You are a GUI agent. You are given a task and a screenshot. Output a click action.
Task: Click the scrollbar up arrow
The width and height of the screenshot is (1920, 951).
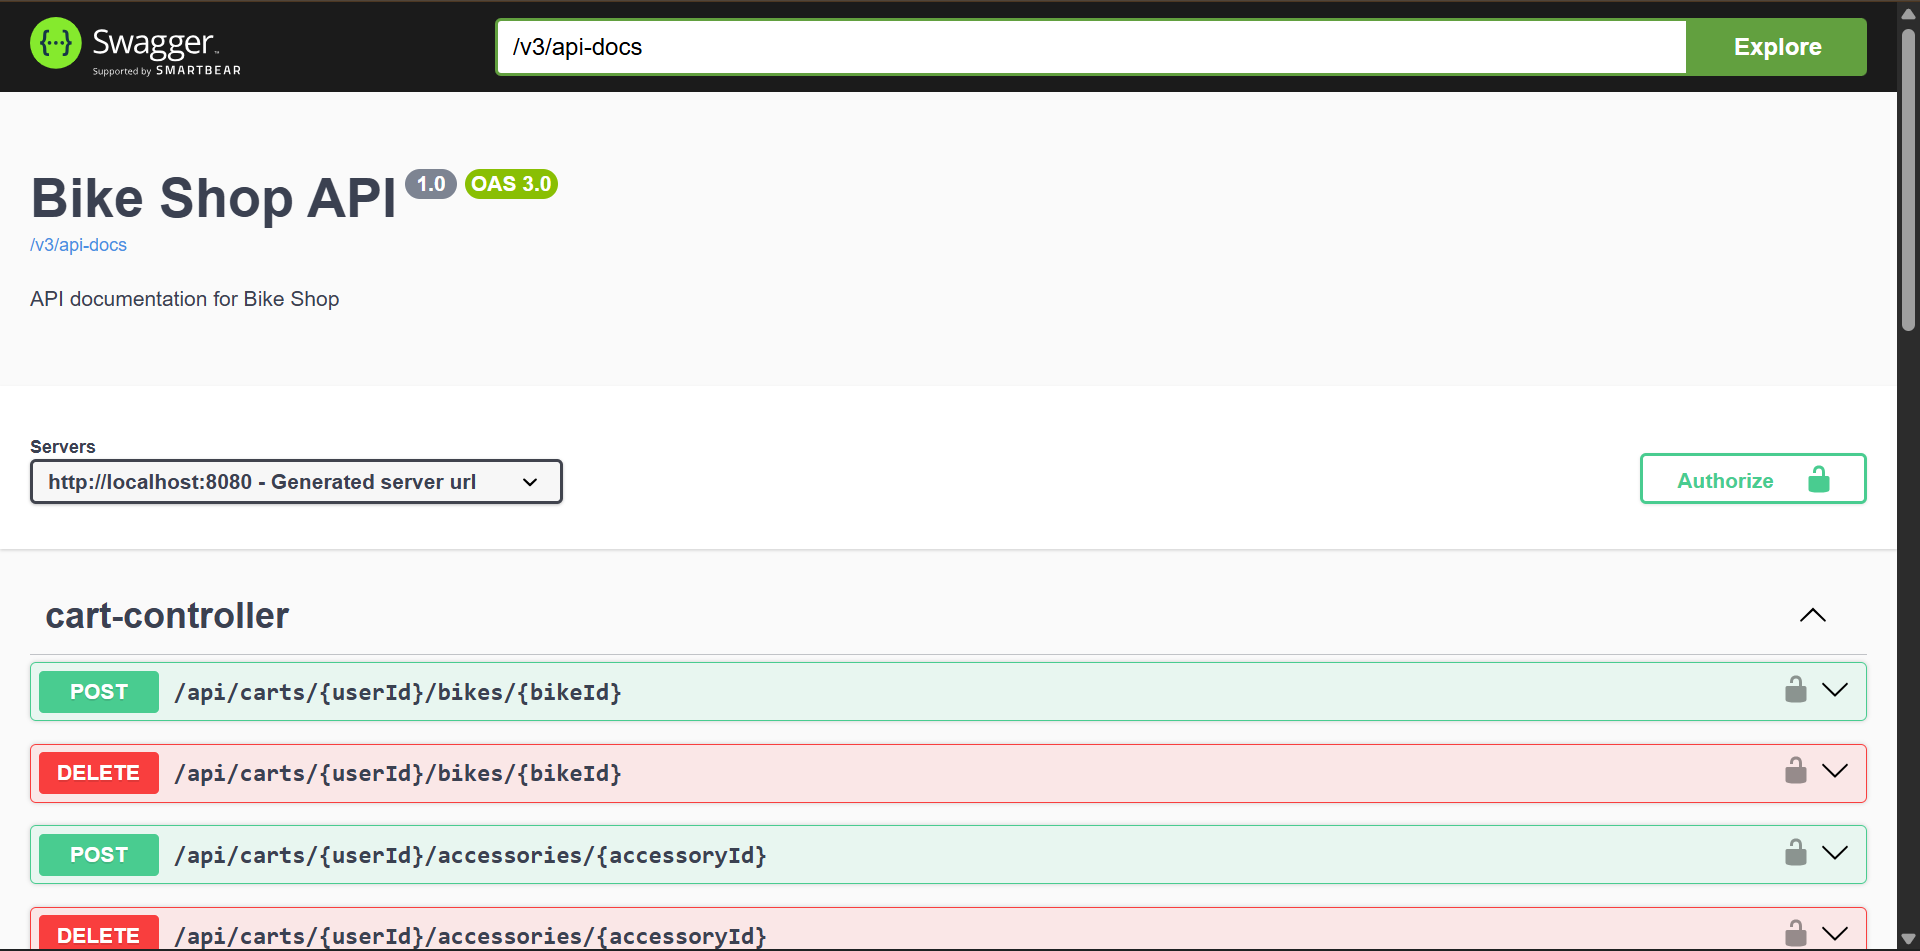(x=1908, y=13)
